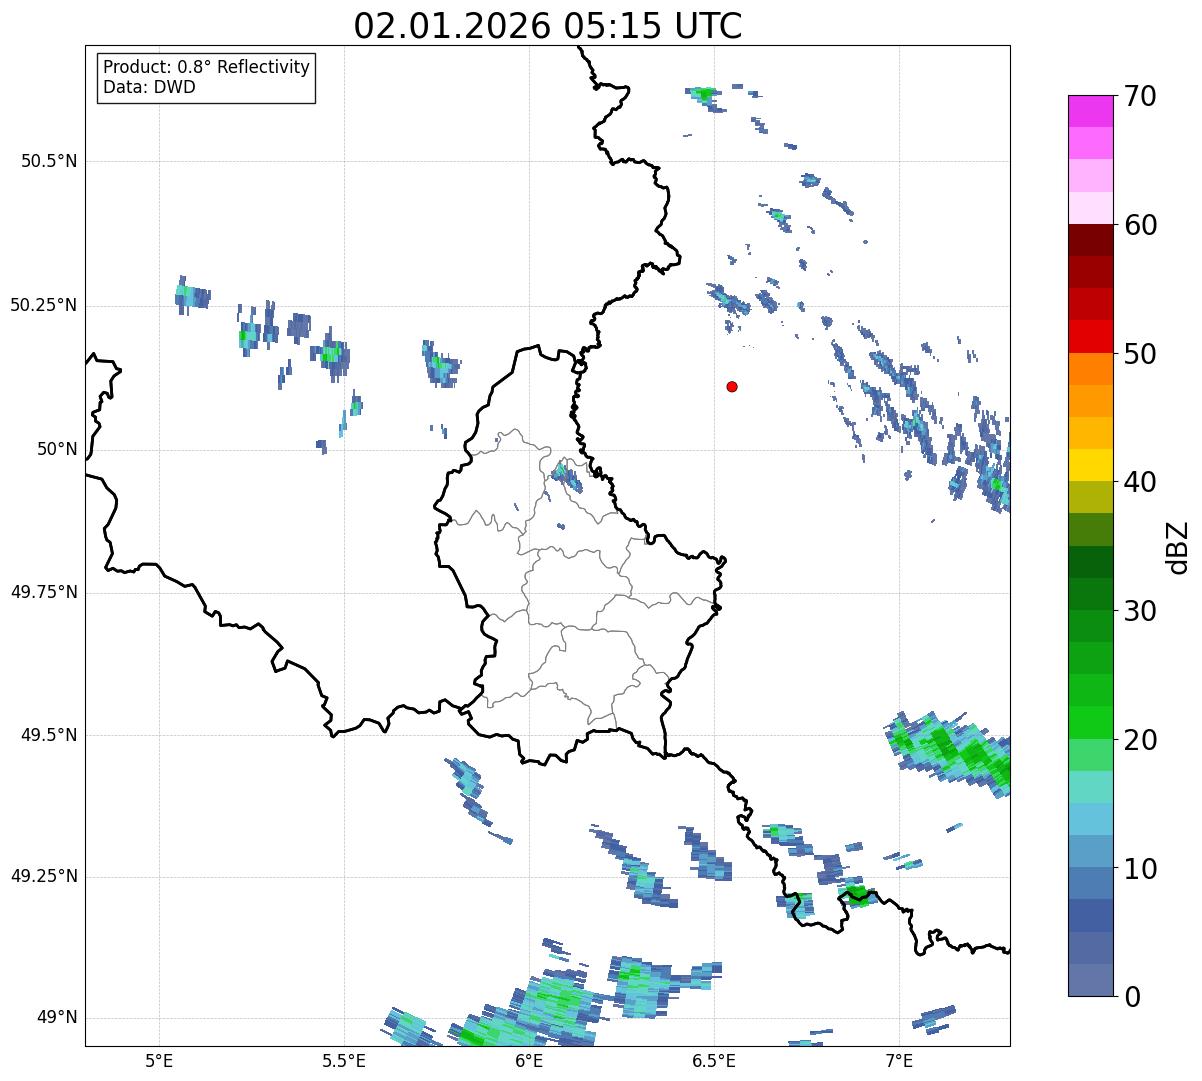
Task: Click the 49.5°N latitude label
Action: click(49, 736)
